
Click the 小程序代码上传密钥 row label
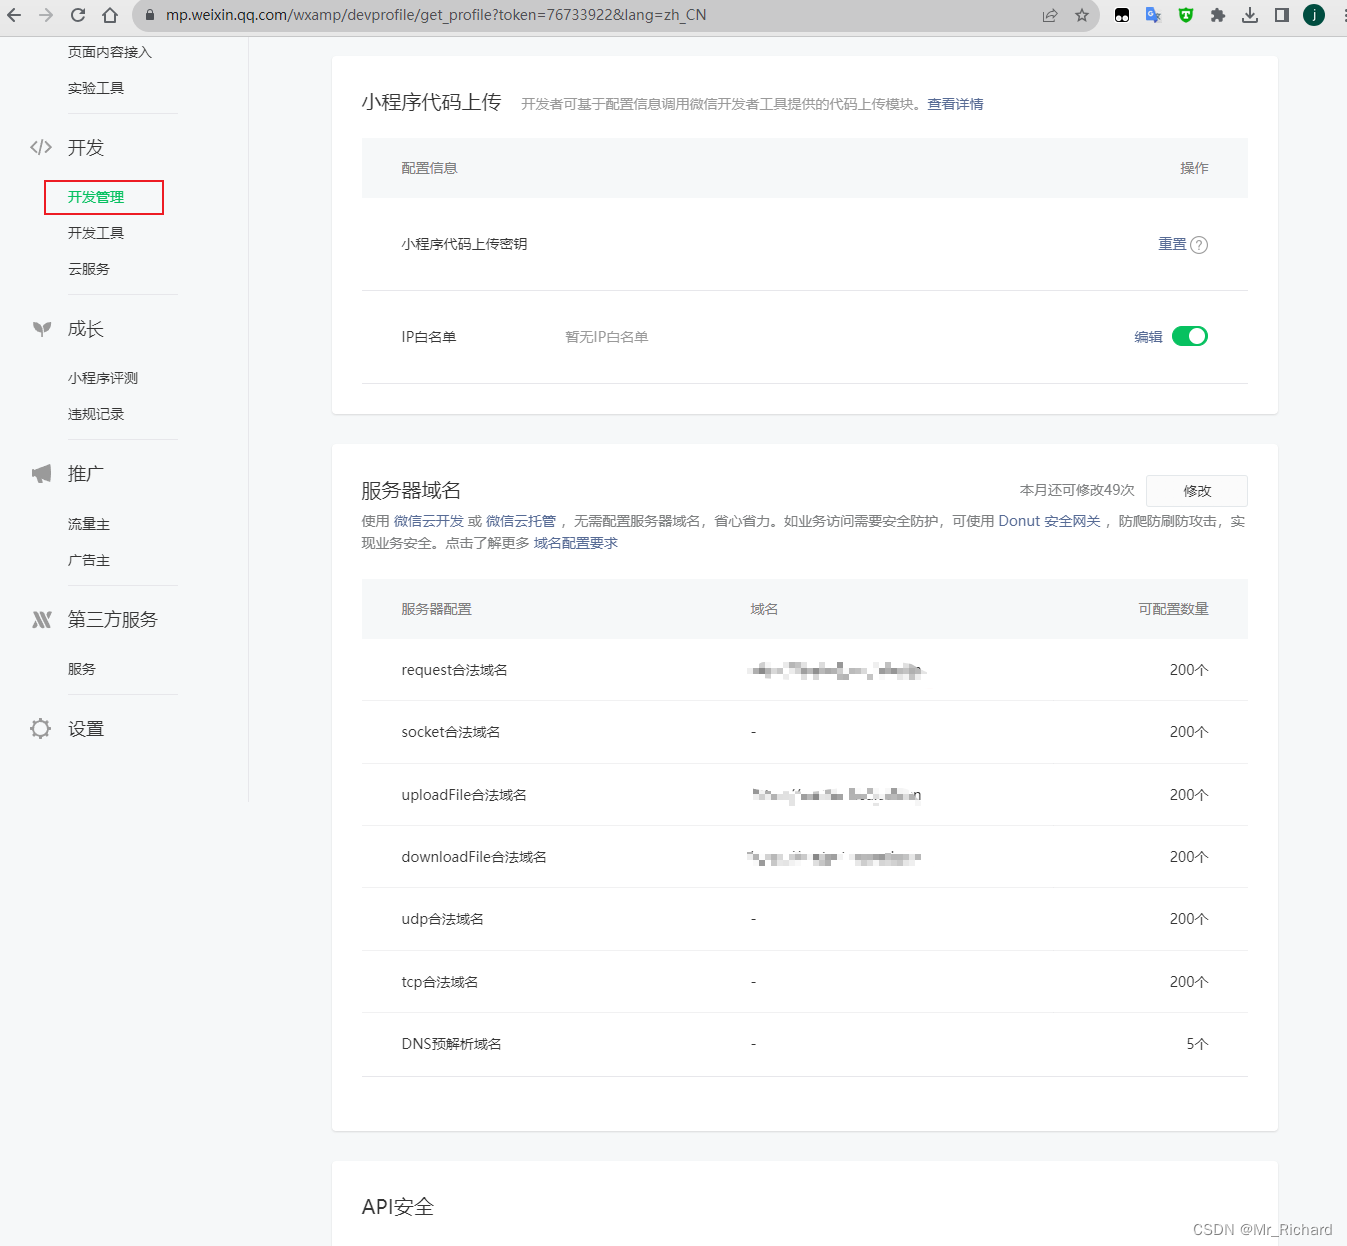pyautogui.click(x=464, y=244)
